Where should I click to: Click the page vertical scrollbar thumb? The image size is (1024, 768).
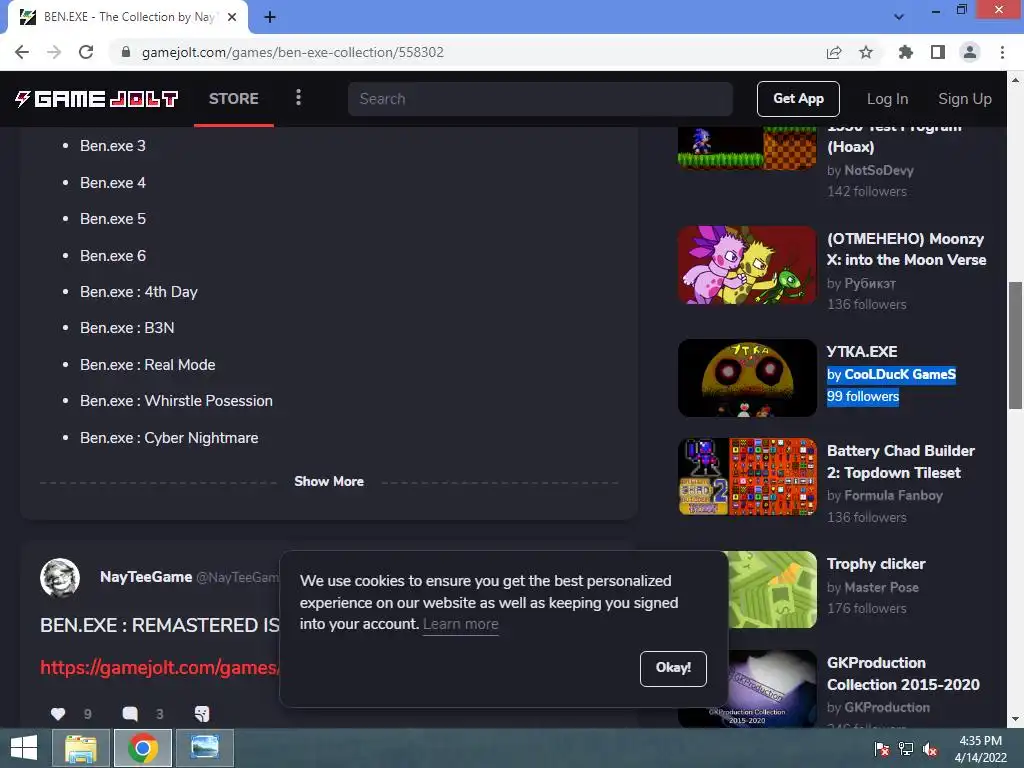click(x=1015, y=346)
